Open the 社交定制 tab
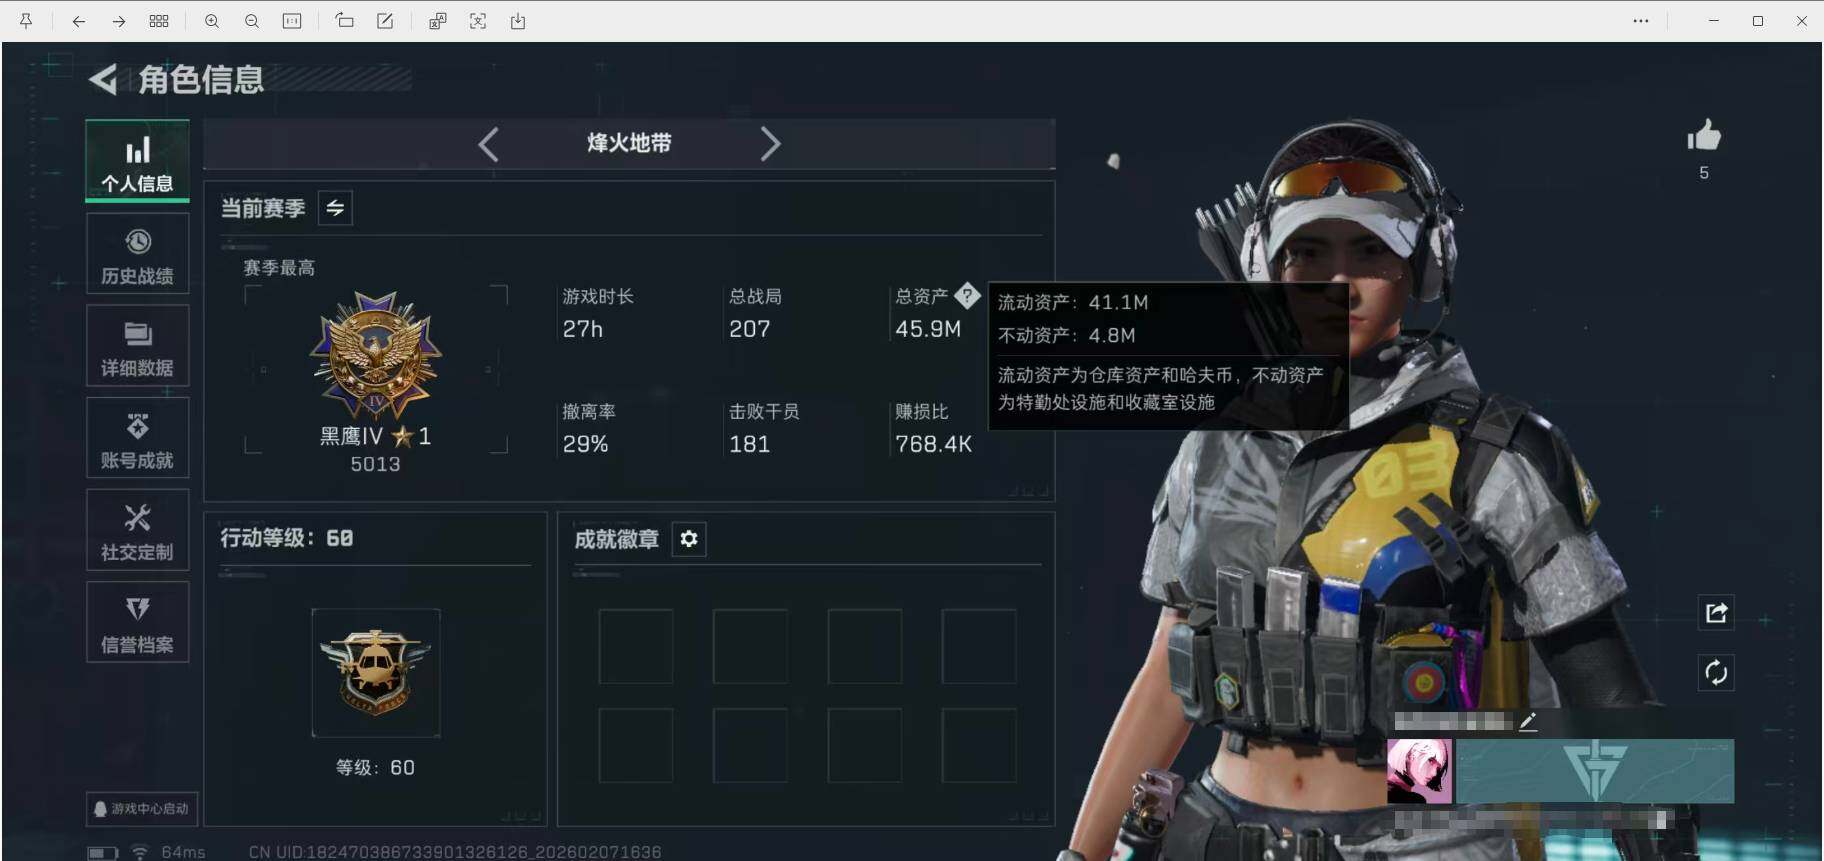The height and width of the screenshot is (861, 1824). pos(137,530)
